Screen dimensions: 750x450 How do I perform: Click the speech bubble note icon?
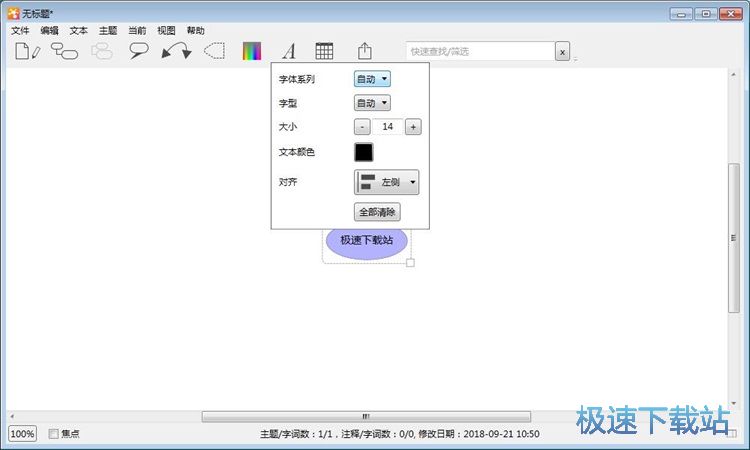point(139,51)
